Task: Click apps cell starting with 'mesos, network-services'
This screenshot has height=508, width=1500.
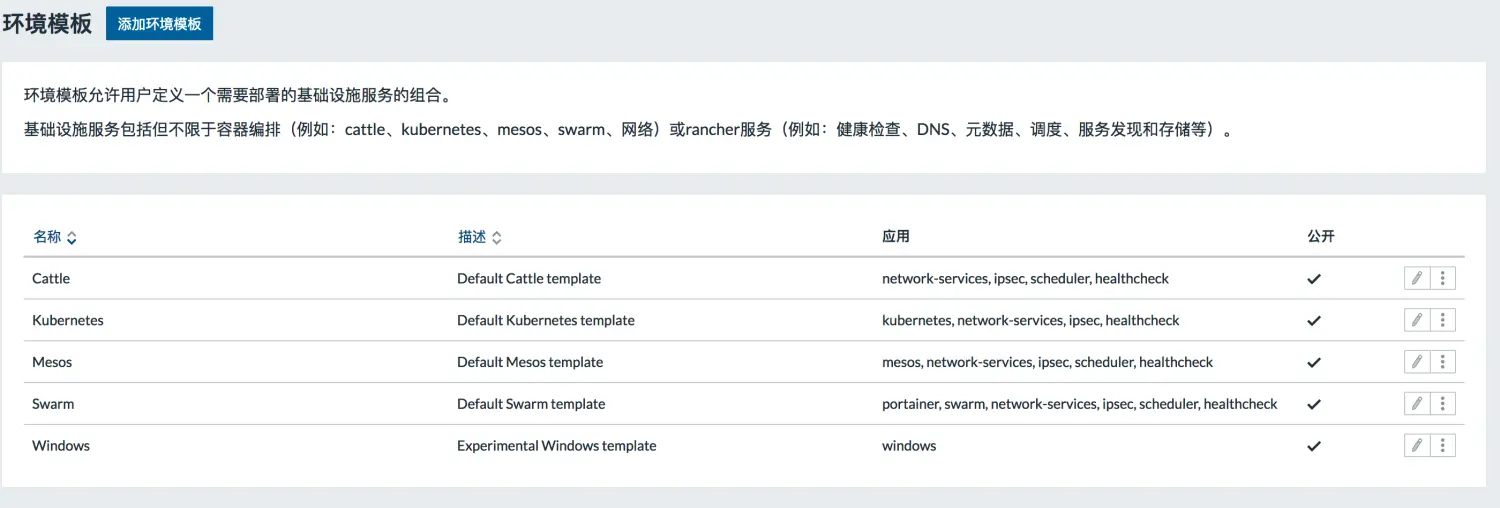Action: click(1048, 362)
